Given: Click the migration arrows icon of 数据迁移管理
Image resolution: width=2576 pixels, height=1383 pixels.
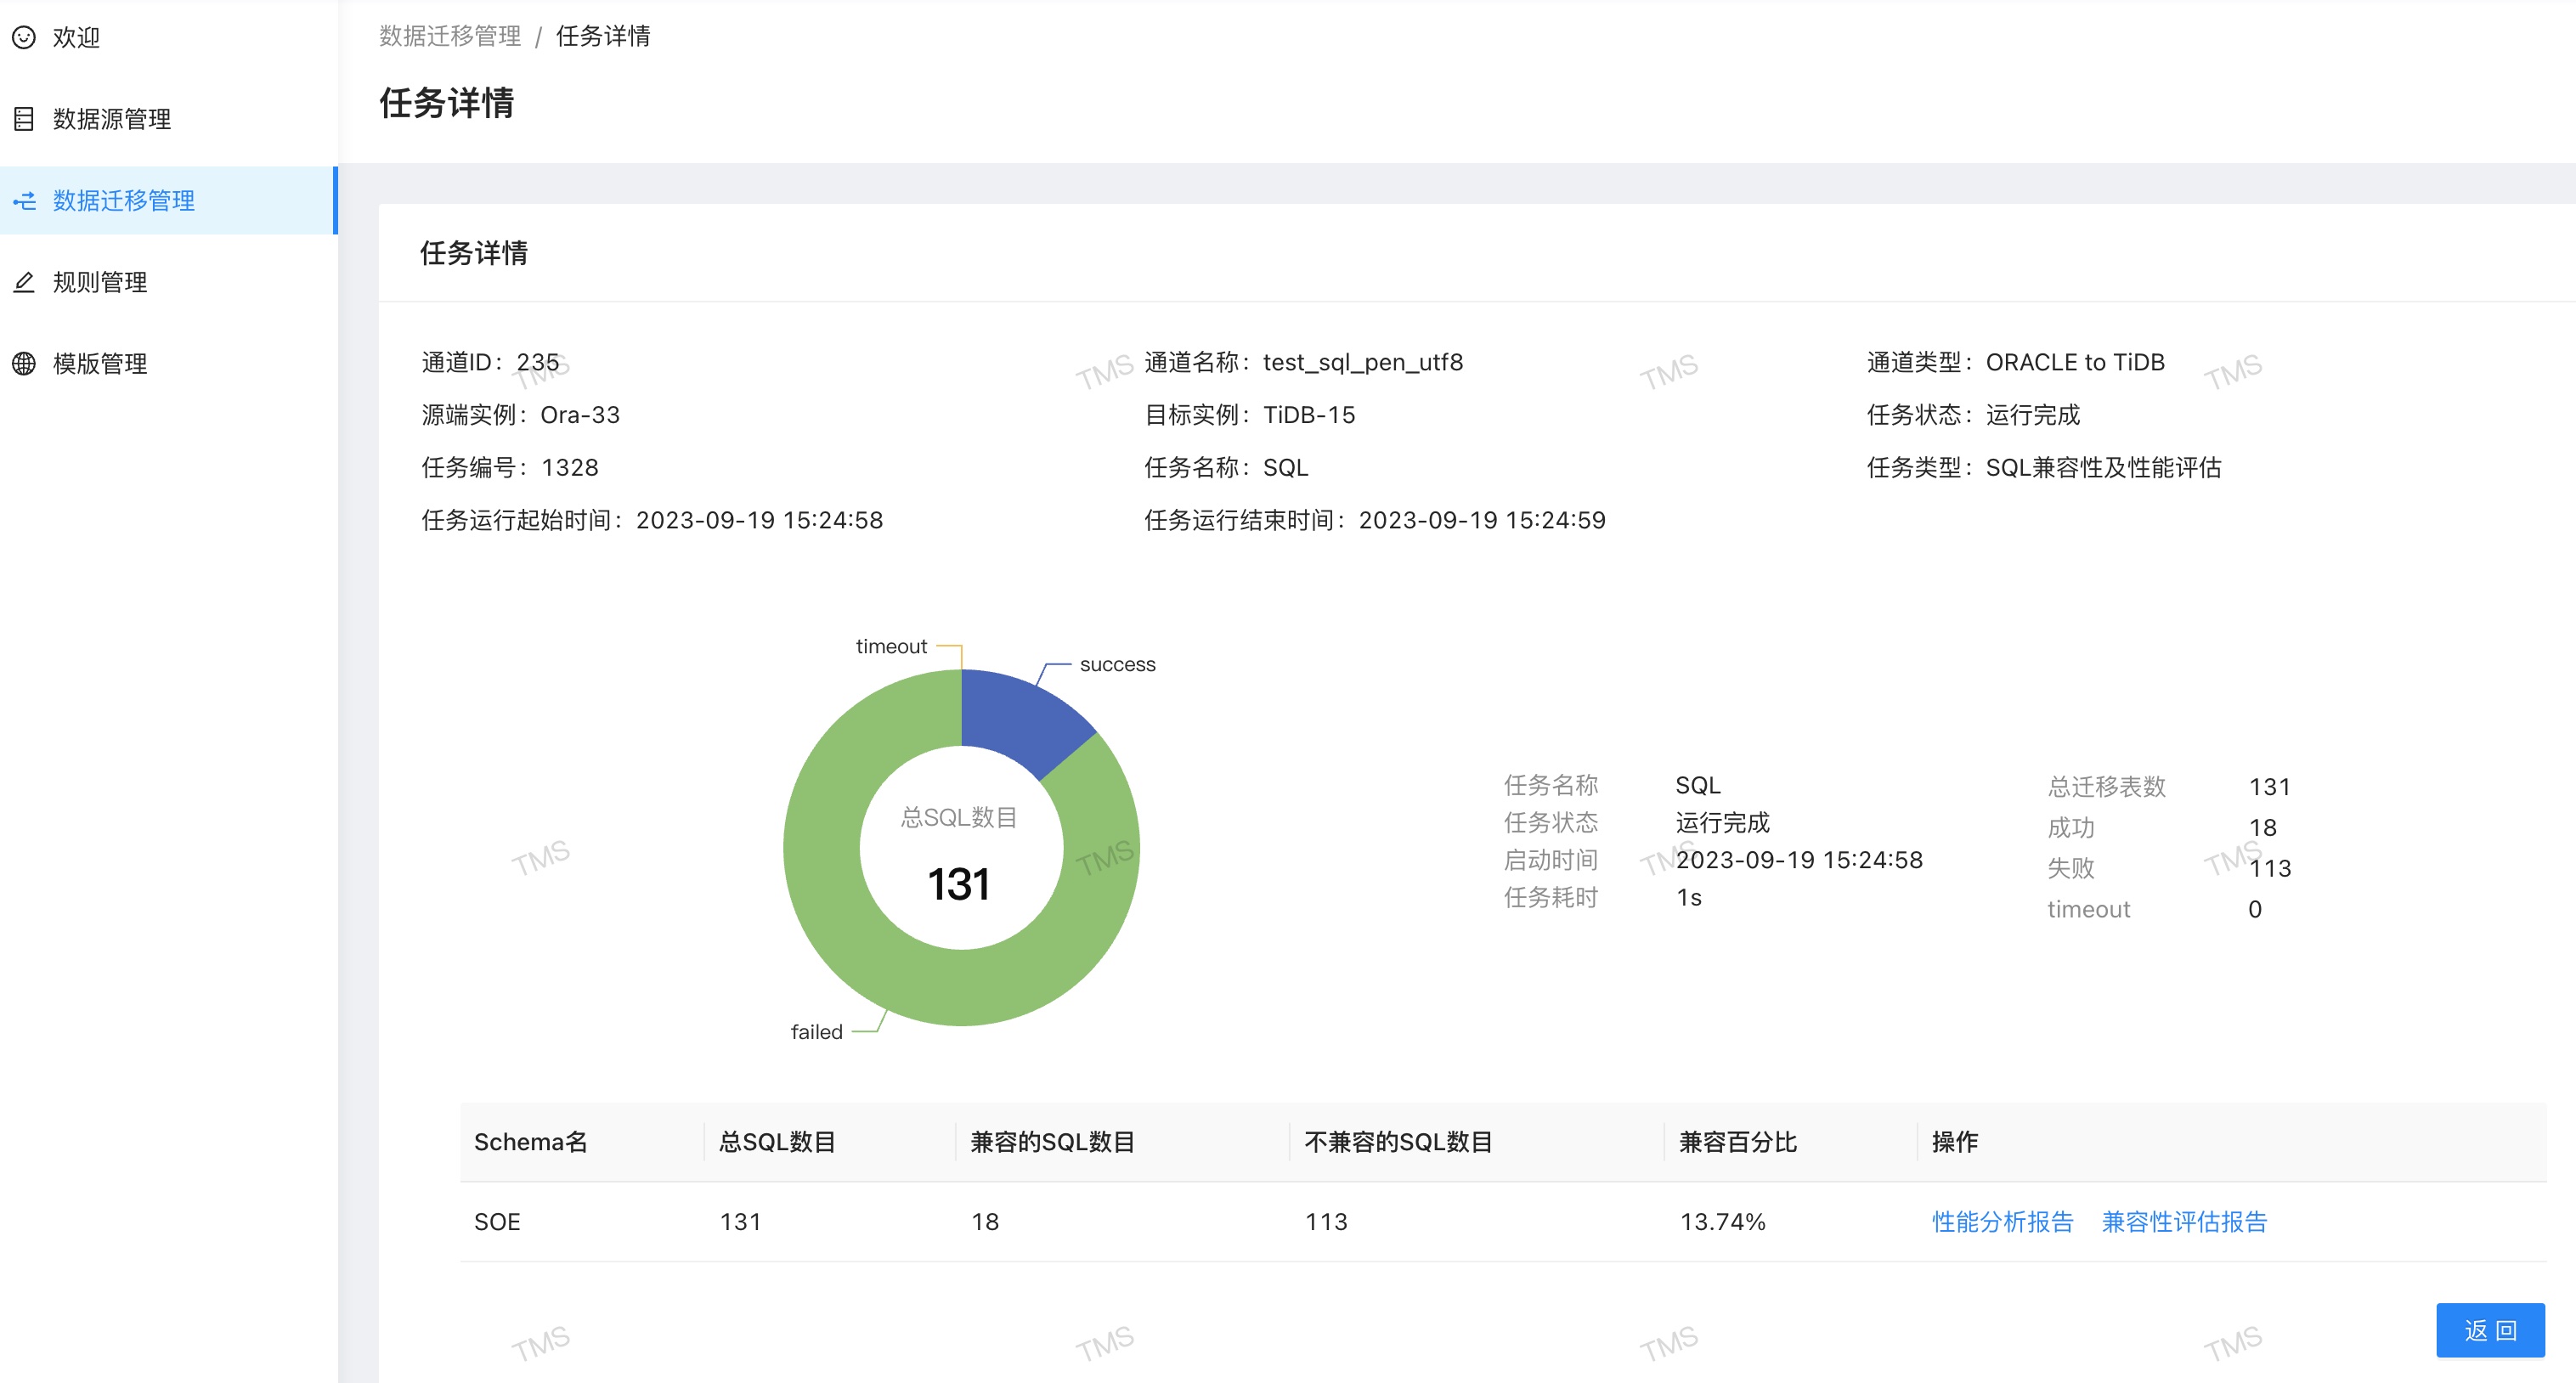Looking at the screenshot, I should click(x=23, y=200).
